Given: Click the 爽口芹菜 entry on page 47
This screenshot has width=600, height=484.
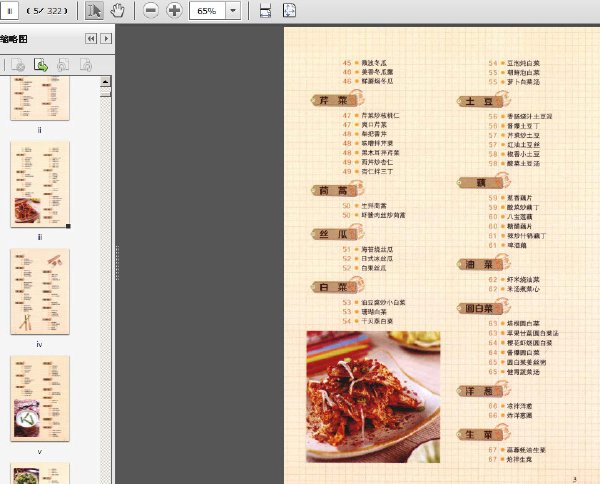Looking at the screenshot, I should [x=374, y=125].
